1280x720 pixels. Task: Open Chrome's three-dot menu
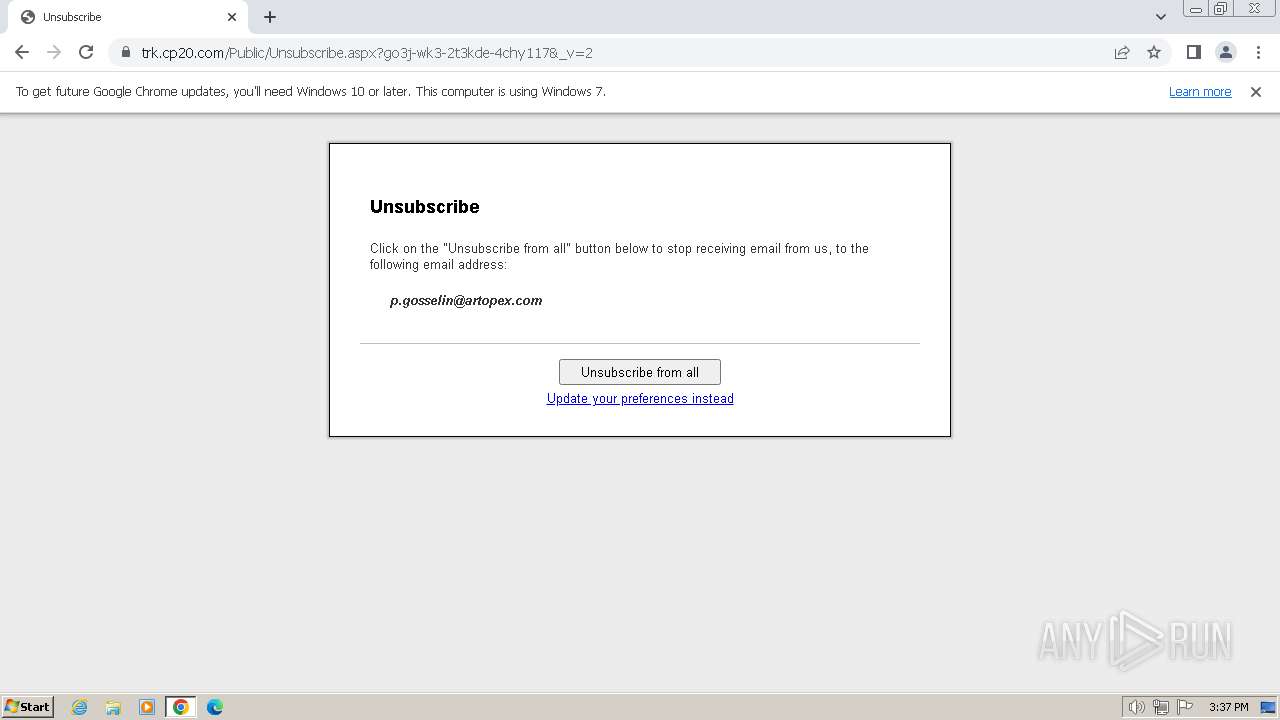[1257, 52]
